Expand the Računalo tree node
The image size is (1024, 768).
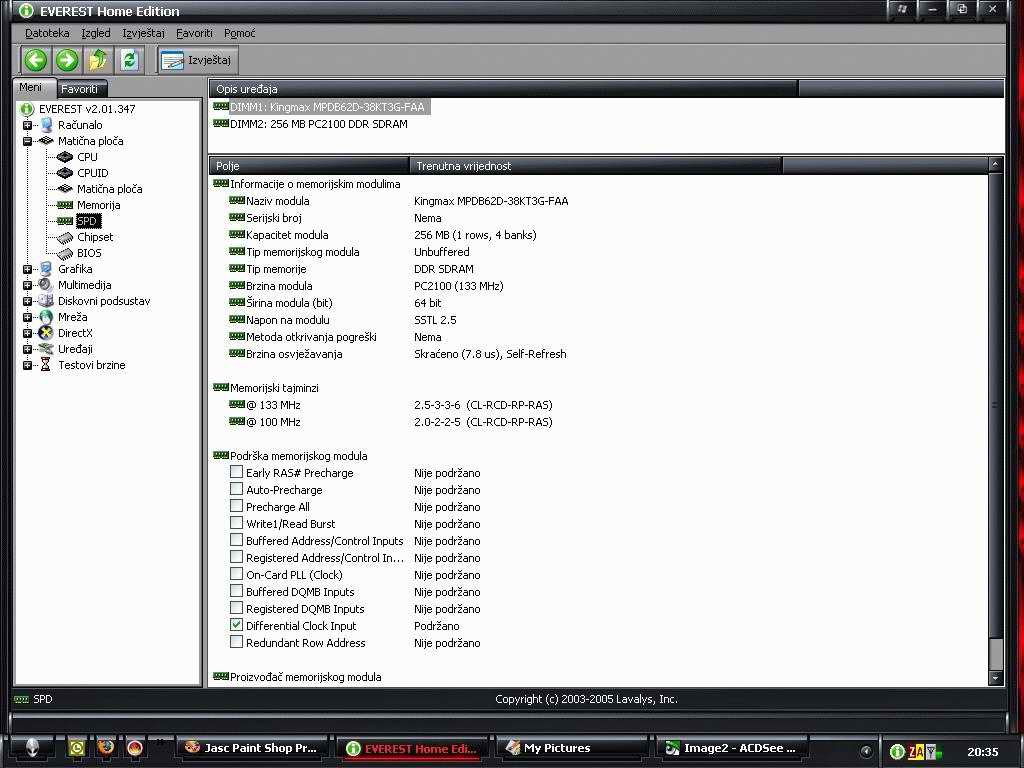27,125
